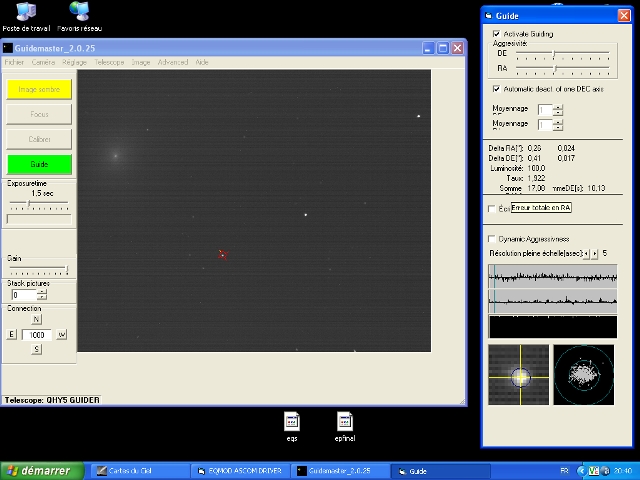Click the upper guiding error graph
Viewport: 640px width, 480px height.
553,277
